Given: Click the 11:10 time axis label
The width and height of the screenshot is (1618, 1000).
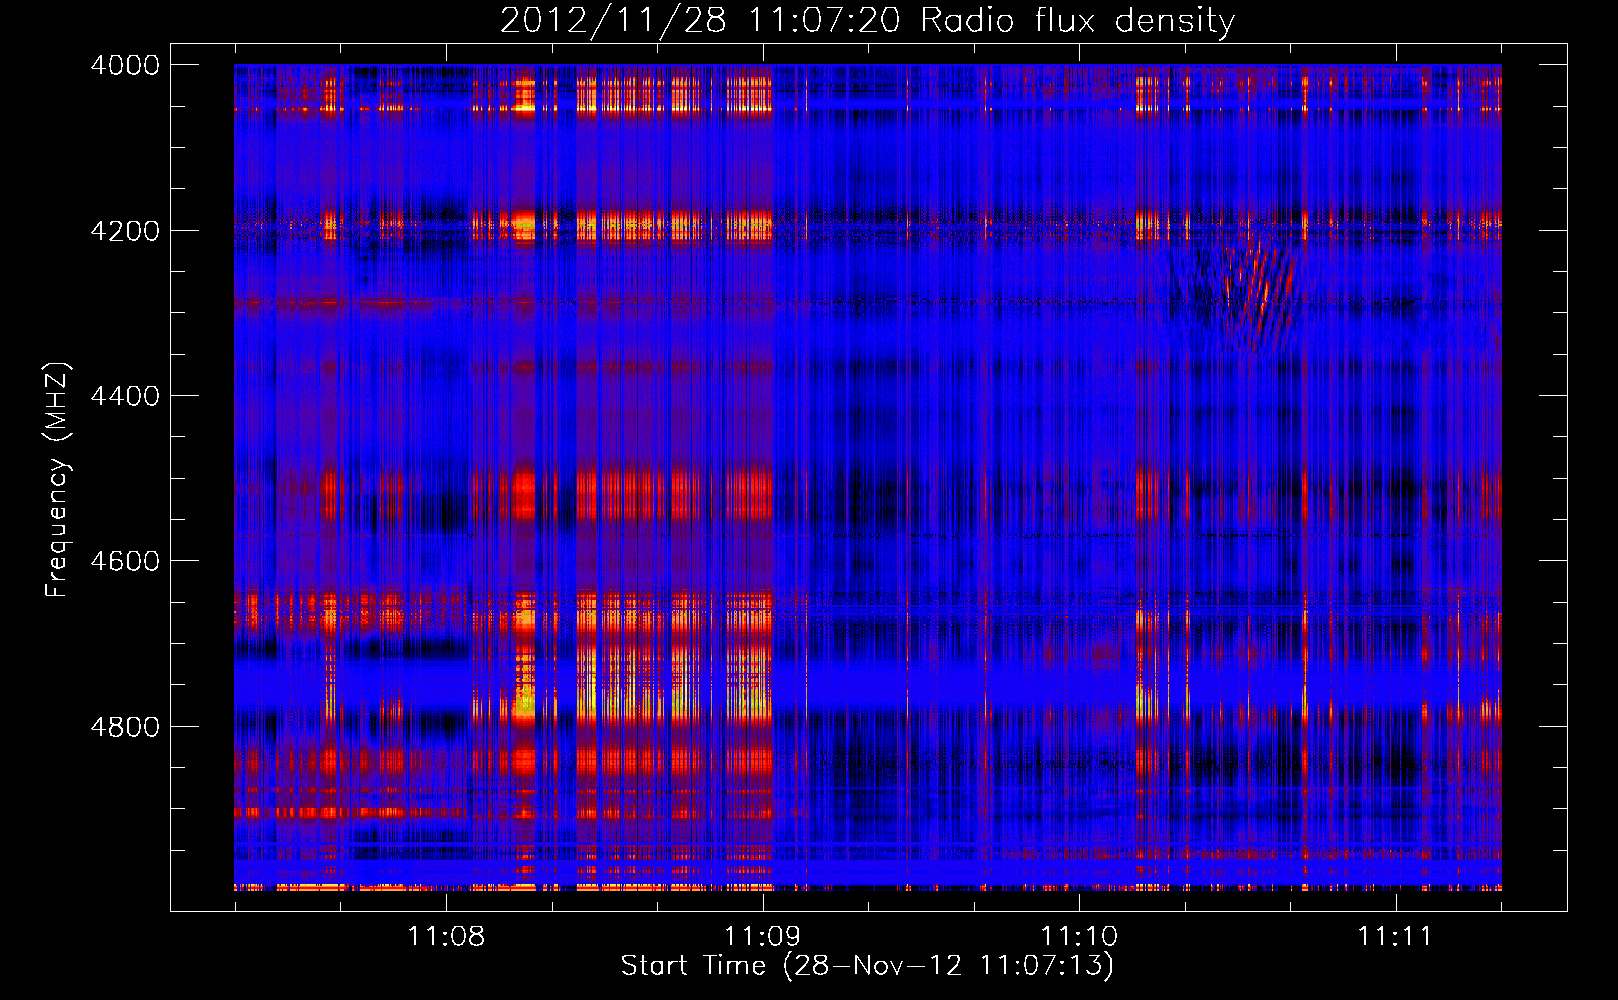Looking at the screenshot, I should [x=1080, y=937].
